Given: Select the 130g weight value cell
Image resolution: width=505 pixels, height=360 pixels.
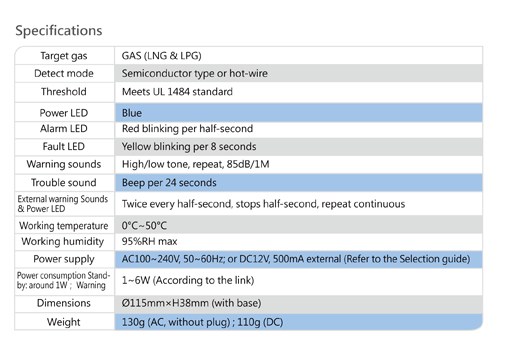Looking at the screenshot, I should tap(299, 322).
